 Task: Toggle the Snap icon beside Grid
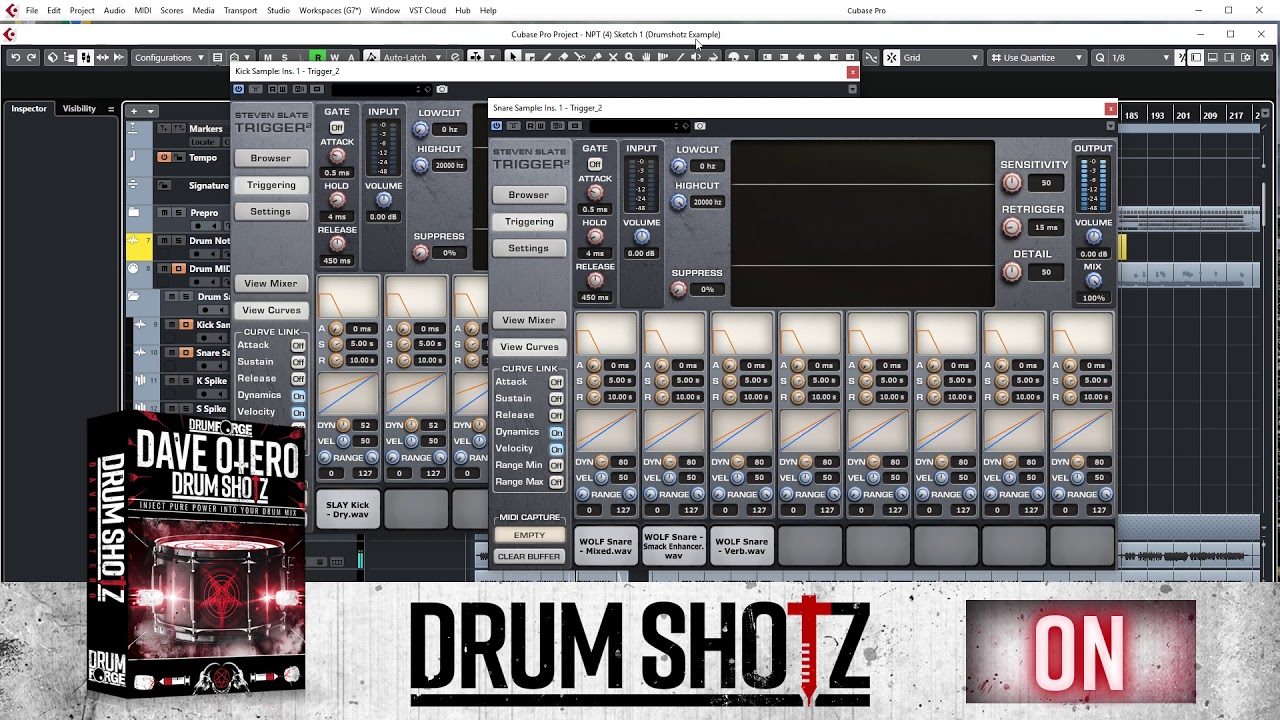point(892,57)
